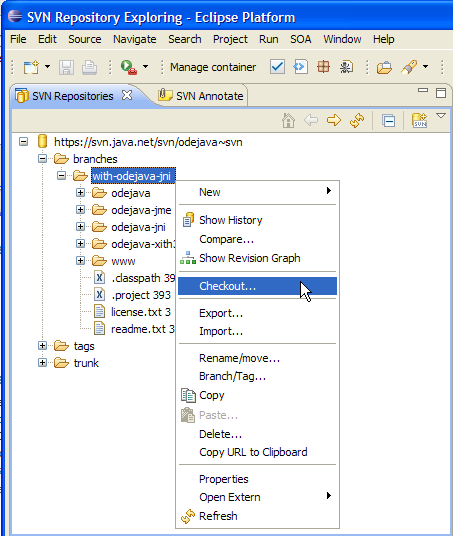Expand the odejava folder
Image resolution: width=453 pixels, height=536 pixels.
[80, 193]
